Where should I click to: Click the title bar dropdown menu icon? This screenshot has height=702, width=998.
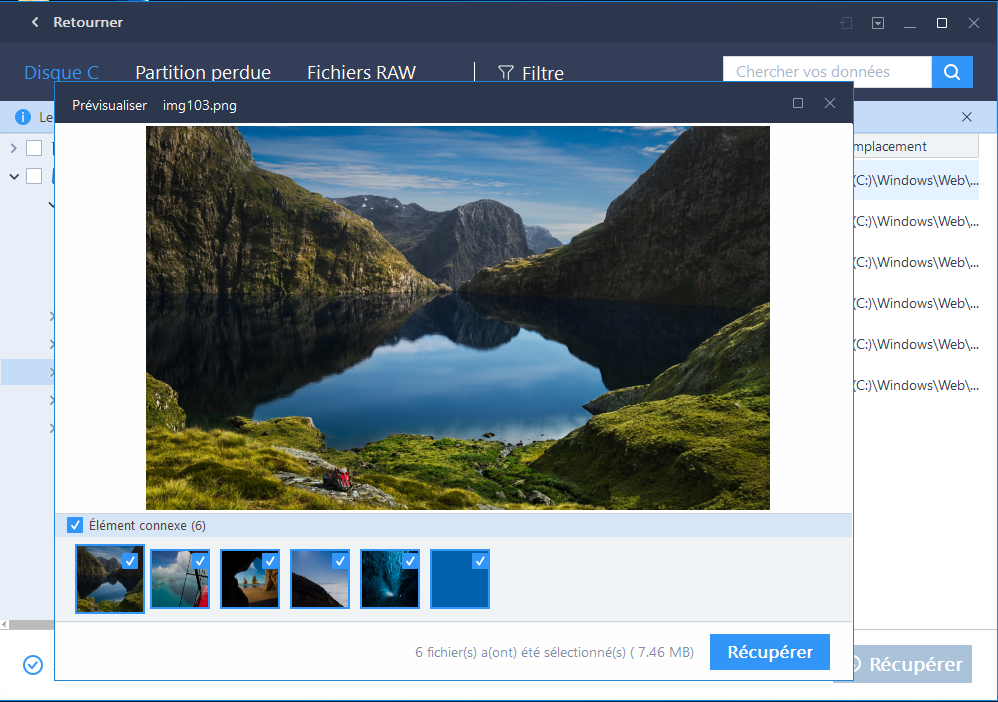point(878,23)
